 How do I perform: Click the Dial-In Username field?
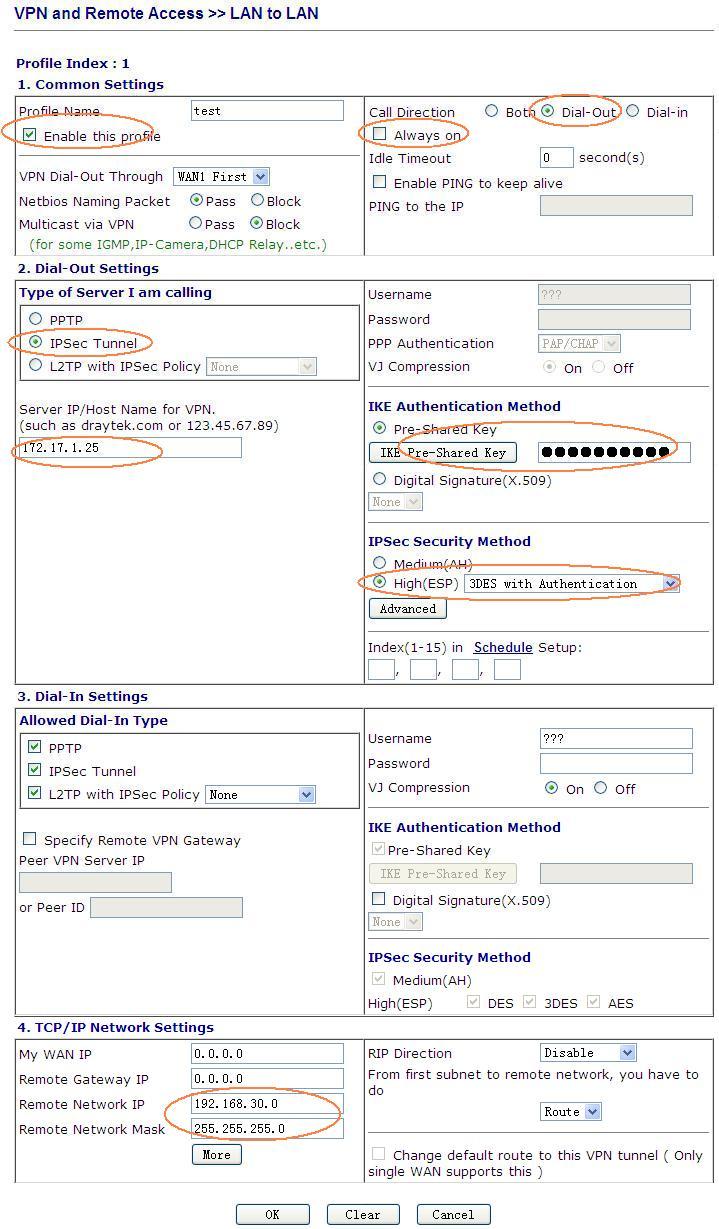(616, 738)
